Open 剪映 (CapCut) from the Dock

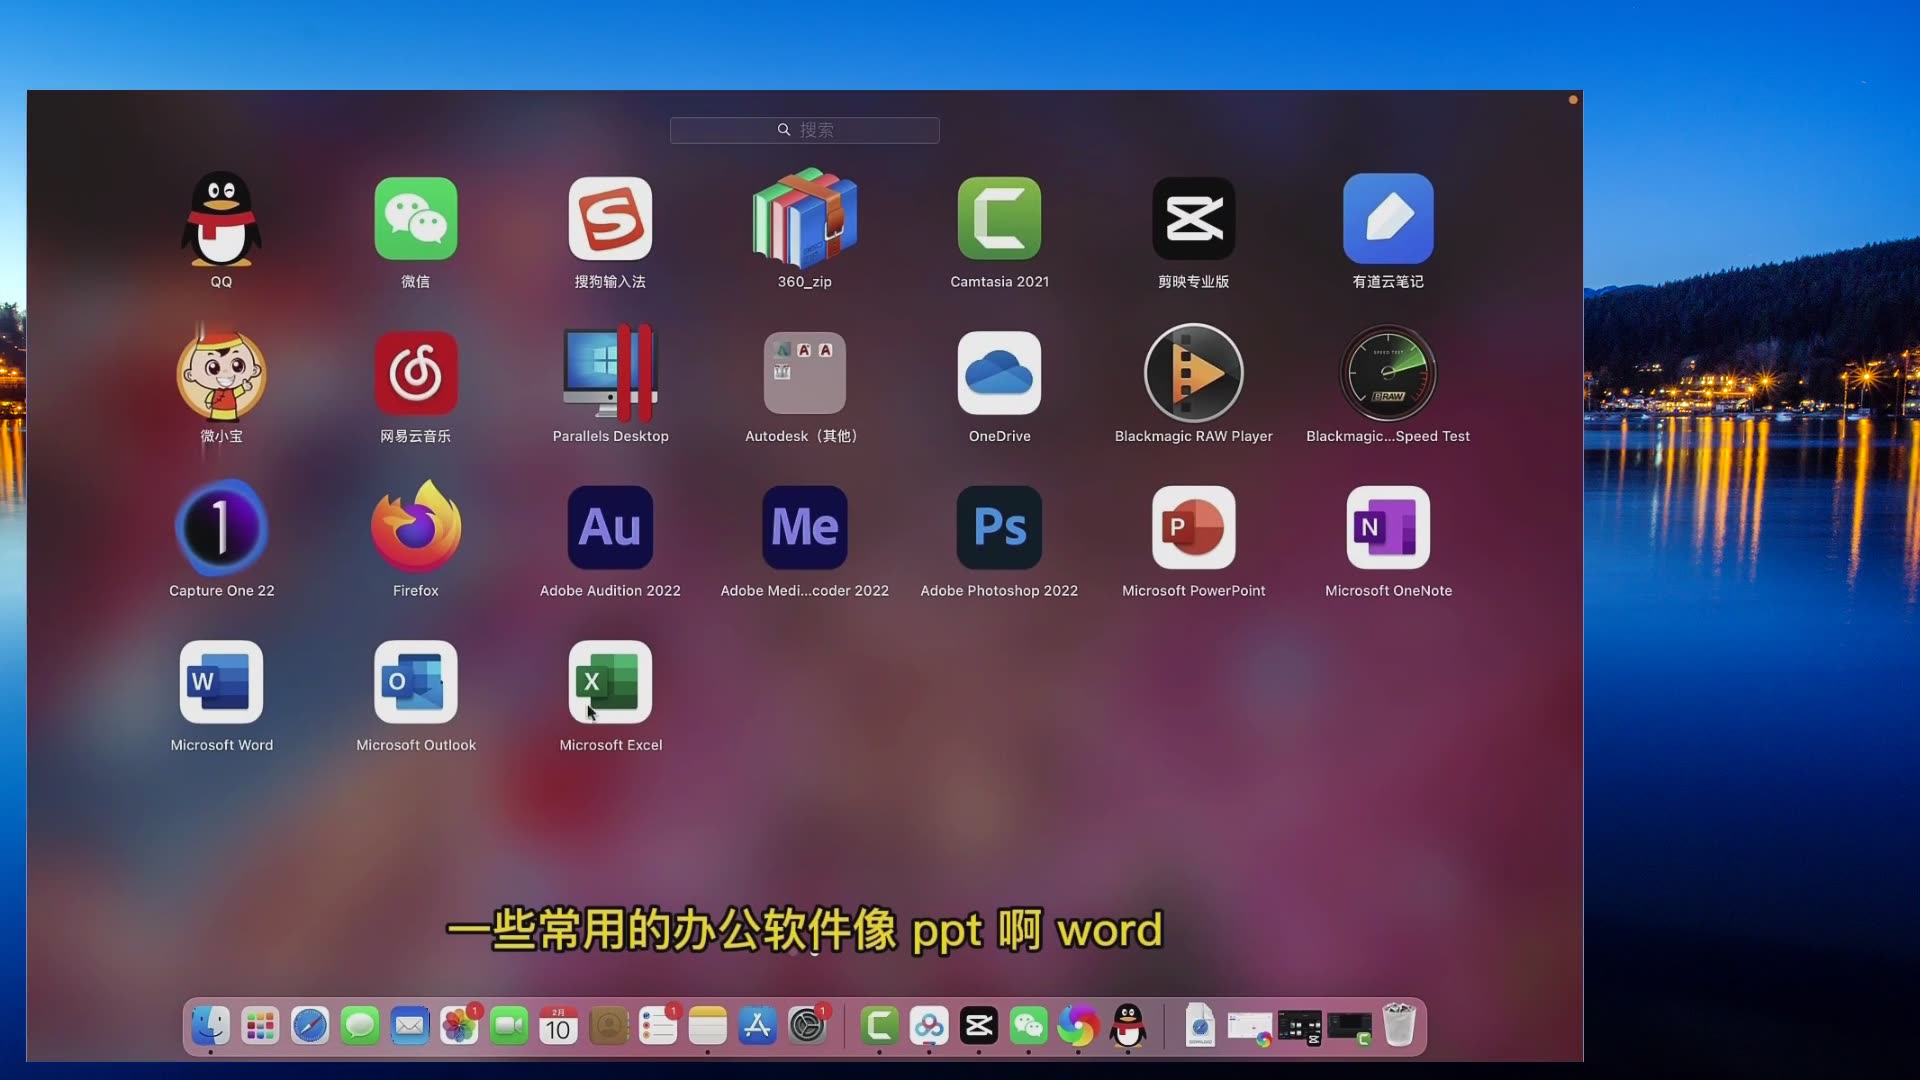979,1025
